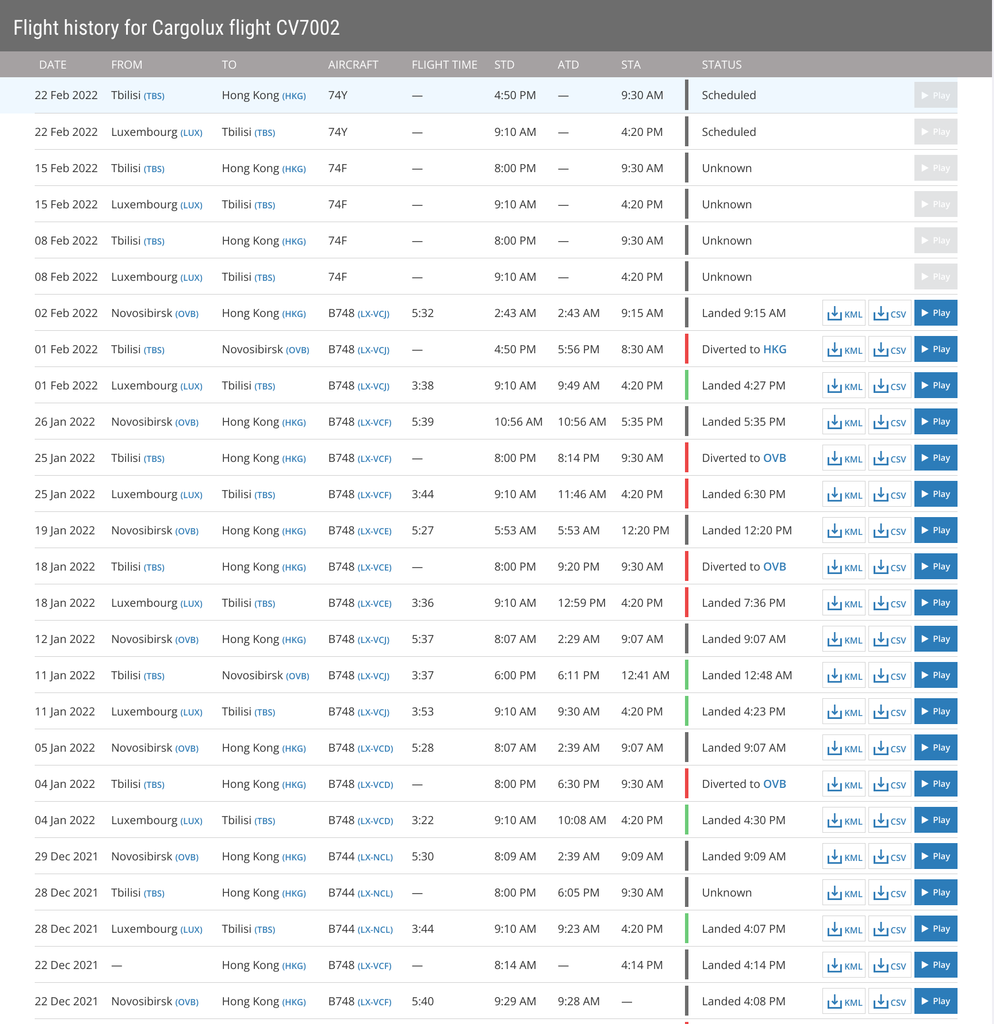The height and width of the screenshot is (1024, 994).
Task: Open TBS origin link on 22 Feb Tbilisi–Hong Kong row
Action: click(154, 96)
